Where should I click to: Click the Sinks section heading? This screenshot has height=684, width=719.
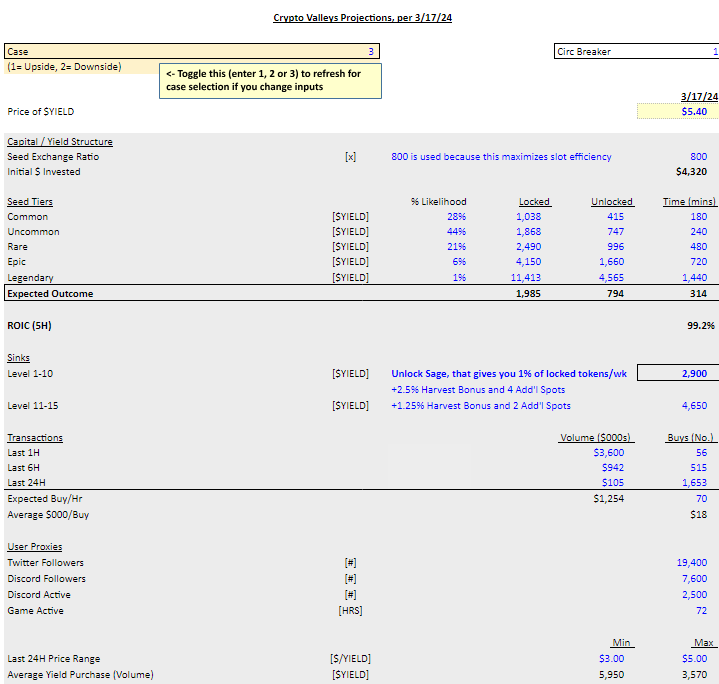[x=18, y=358]
